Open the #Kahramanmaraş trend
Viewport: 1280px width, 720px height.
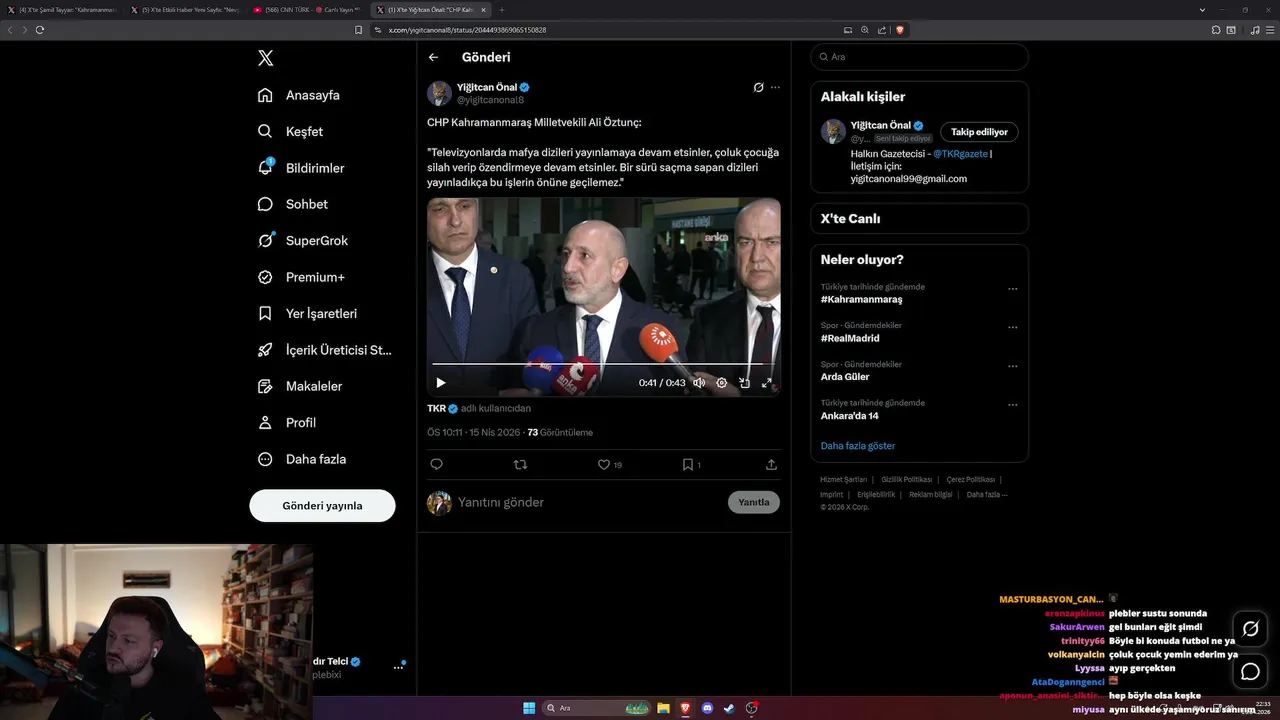click(861, 299)
